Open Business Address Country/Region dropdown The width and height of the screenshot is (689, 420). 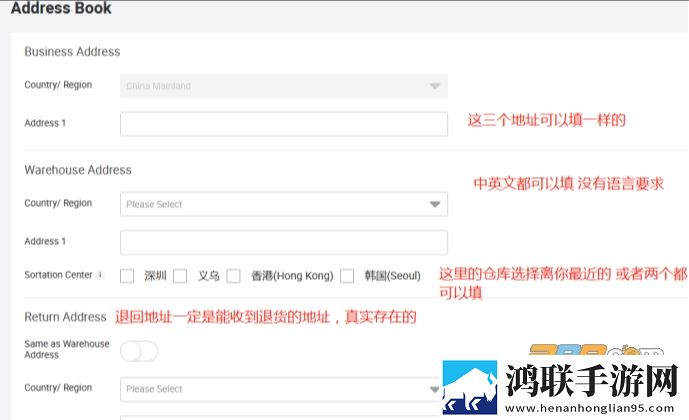click(x=284, y=86)
